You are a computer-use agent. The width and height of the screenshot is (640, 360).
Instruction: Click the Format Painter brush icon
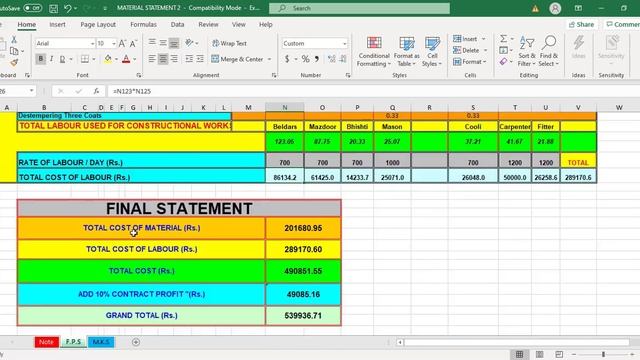click(14, 62)
